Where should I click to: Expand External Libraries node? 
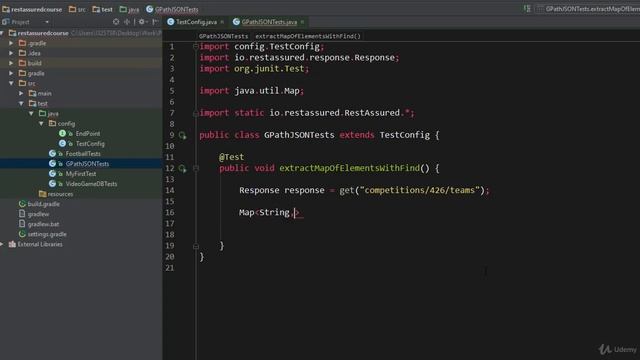tap(2, 244)
